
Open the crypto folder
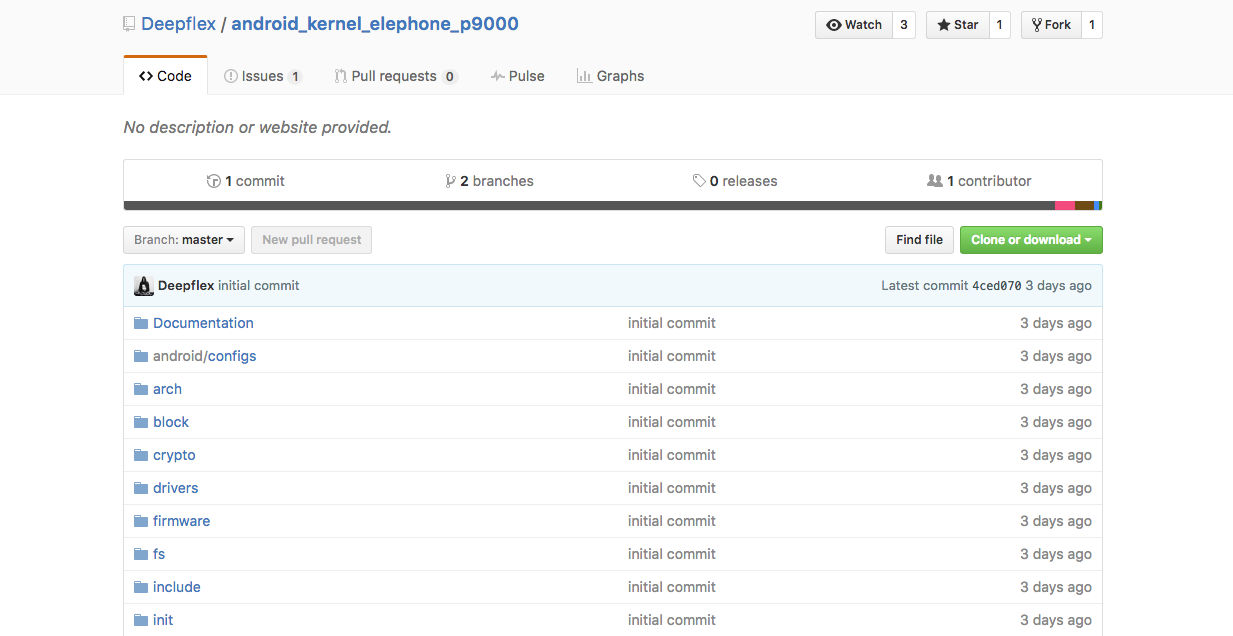[174, 455]
